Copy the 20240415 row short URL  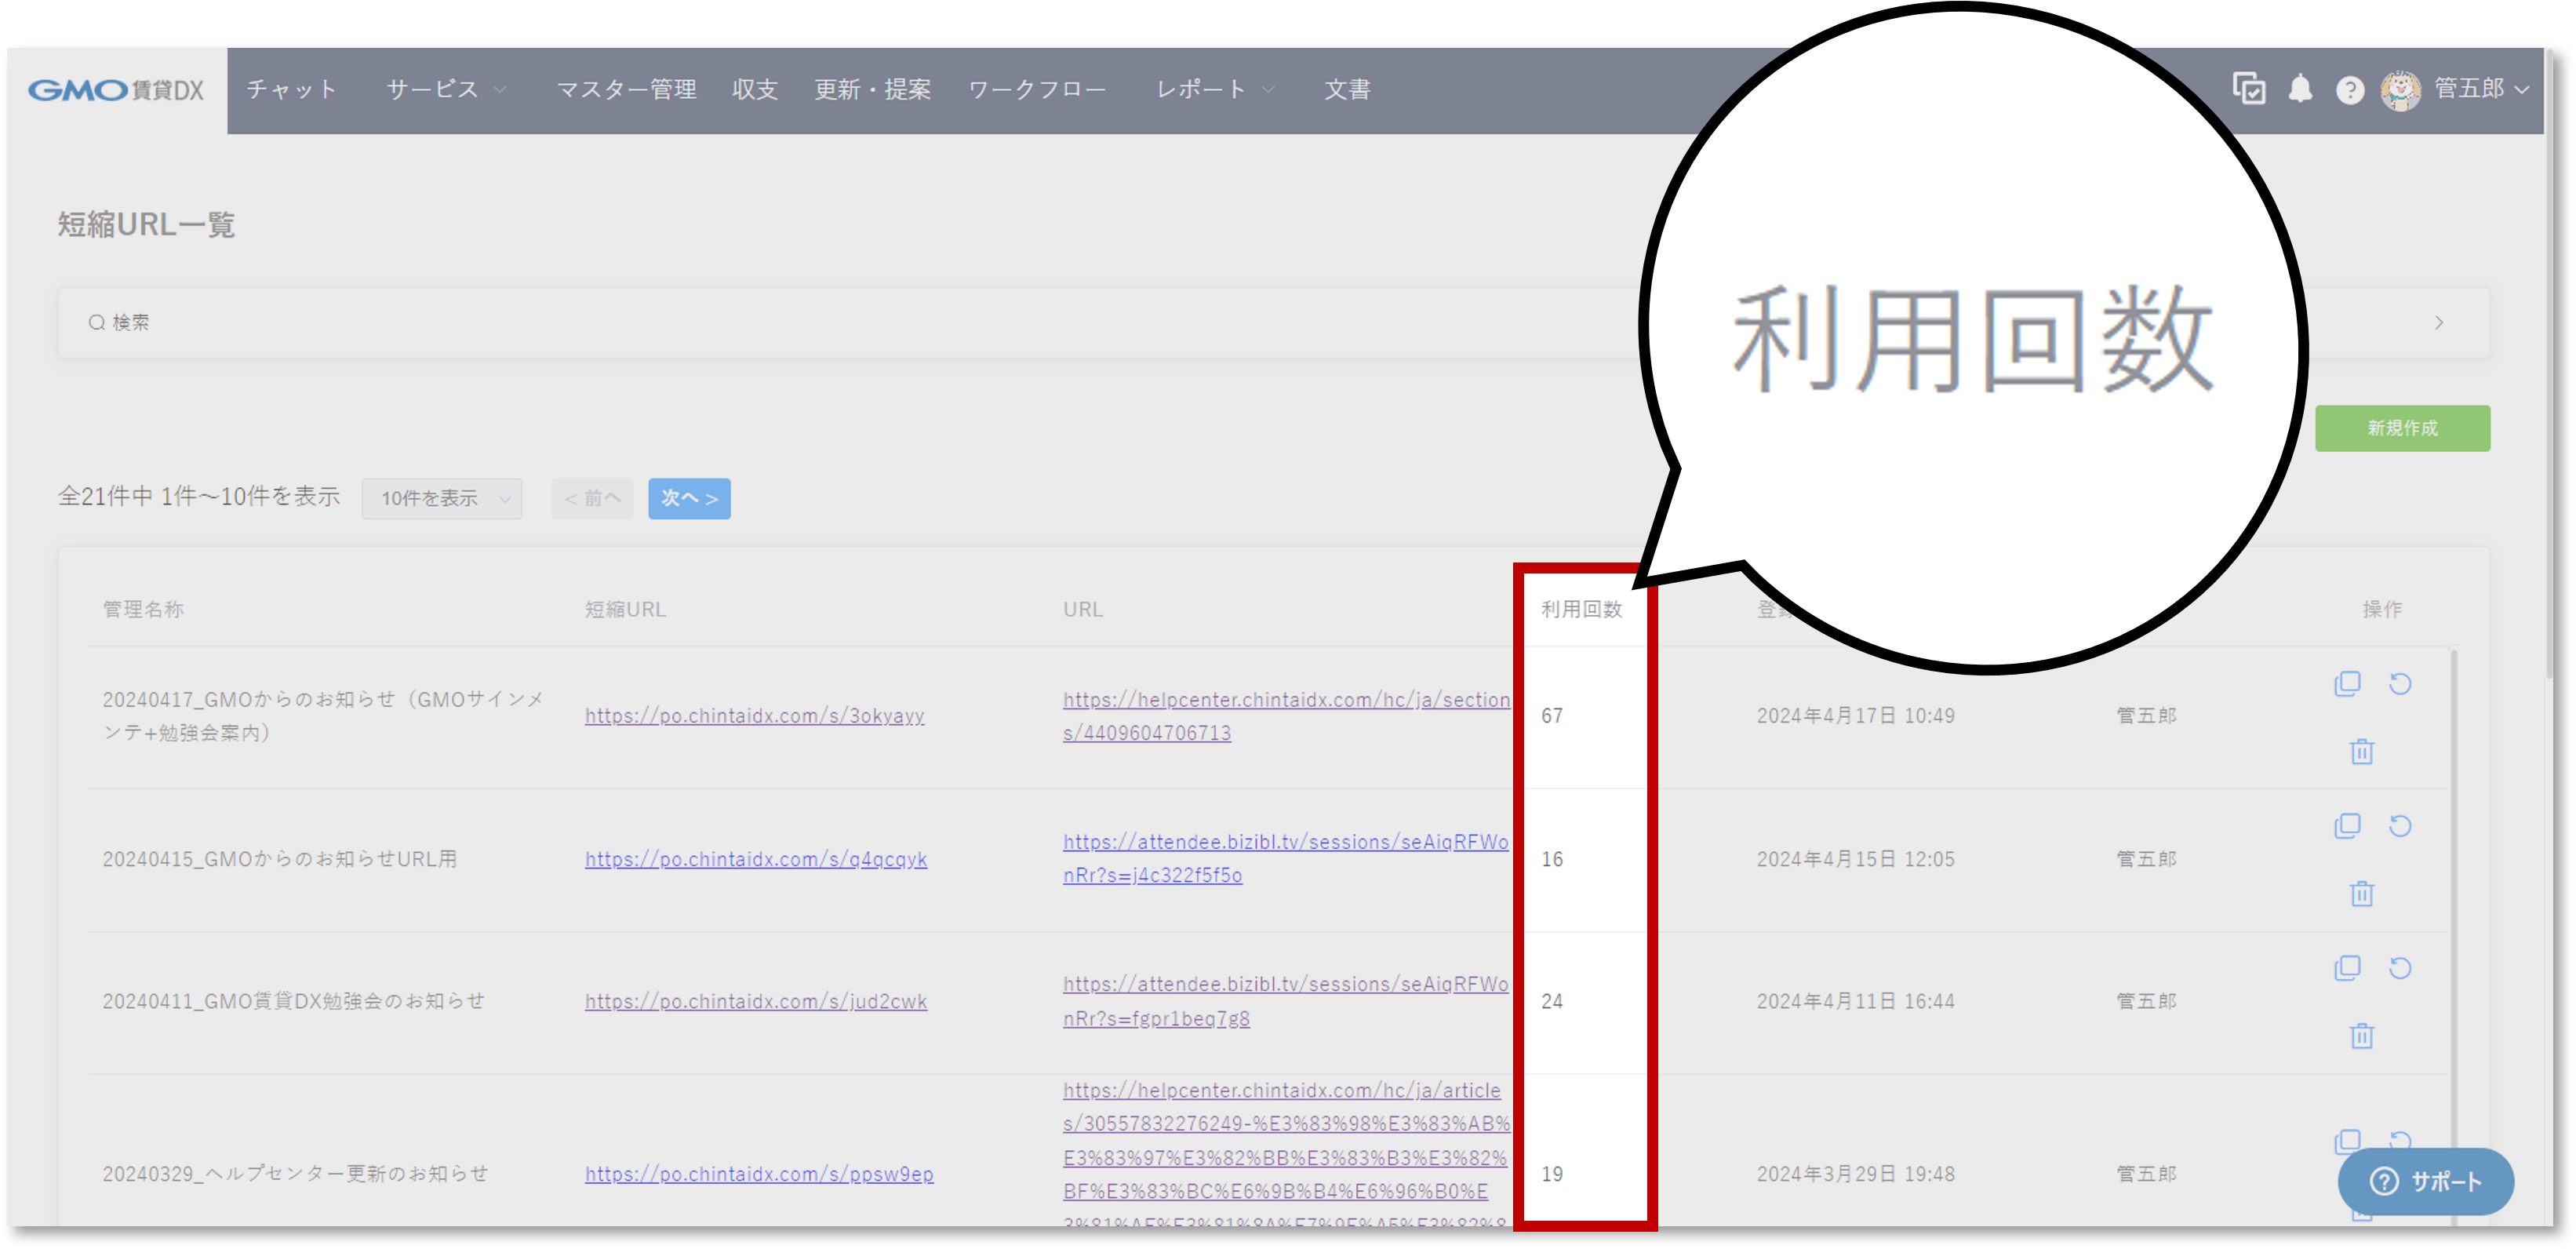coord(2346,826)
